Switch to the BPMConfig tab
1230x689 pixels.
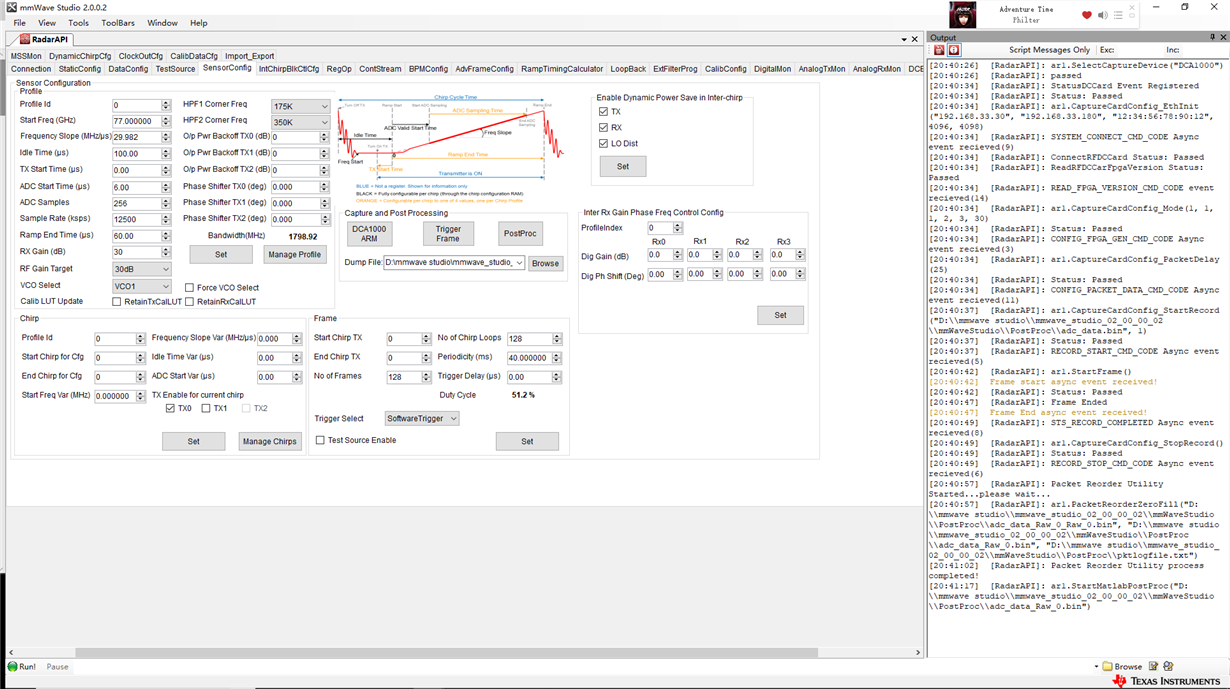point(428,69)
